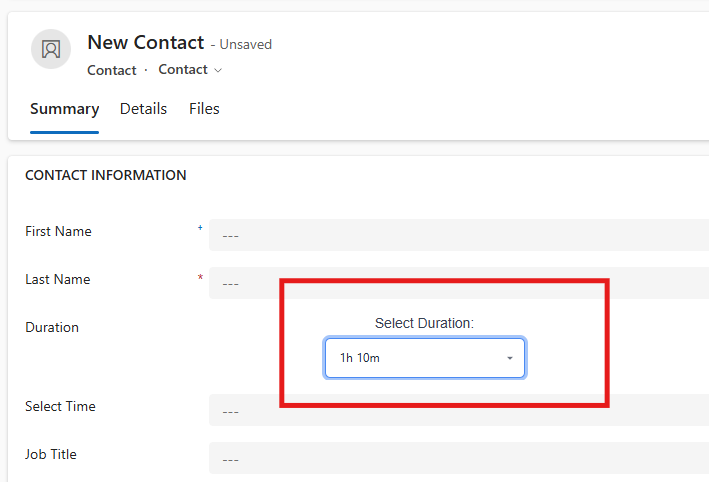Click the First Name input field
This screenshot has width=709, height=482.
click(x=458, y=235)
